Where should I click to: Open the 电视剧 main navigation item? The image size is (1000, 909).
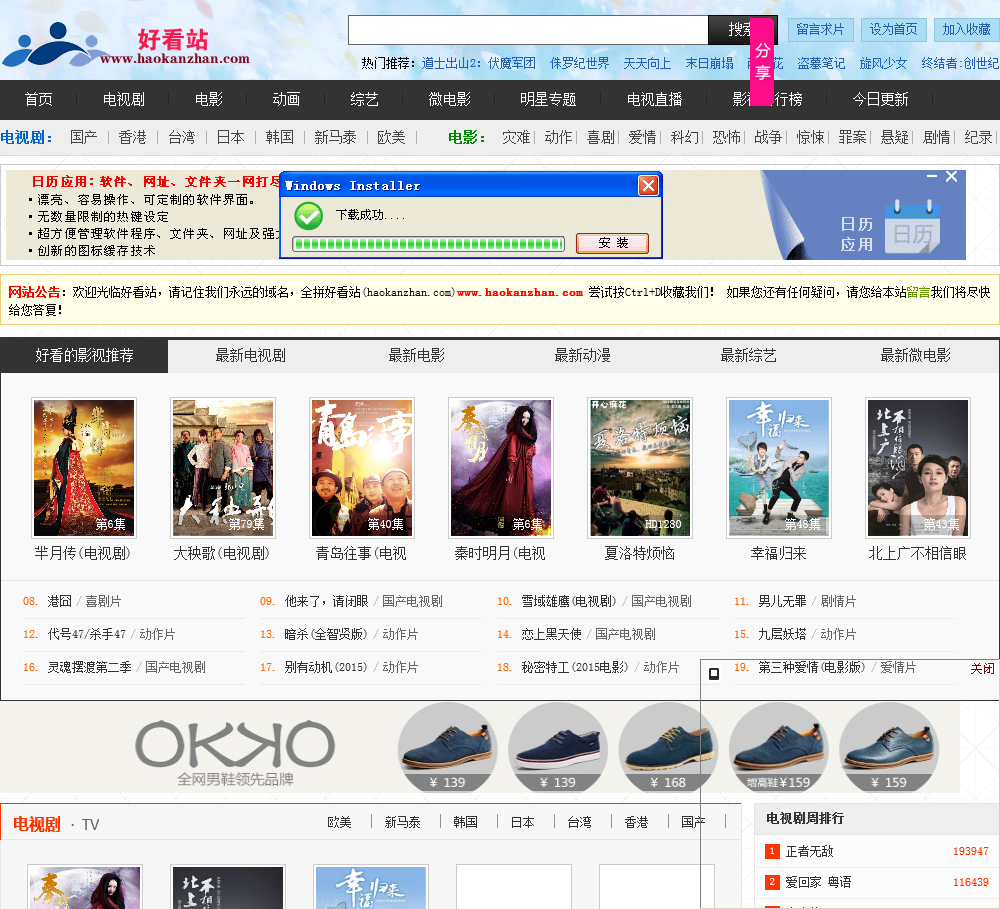(x=124, y=100)
